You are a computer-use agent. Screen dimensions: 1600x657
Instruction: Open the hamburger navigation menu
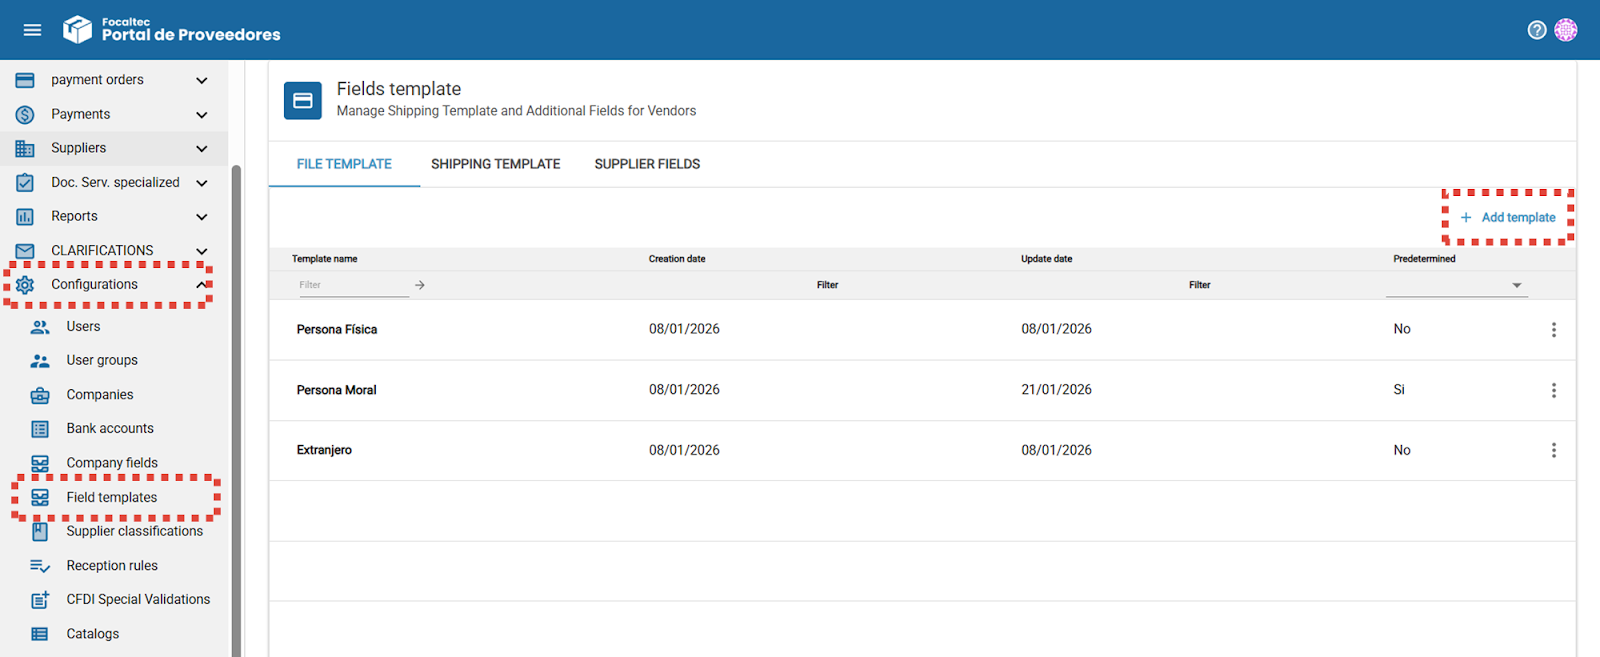coord(32,30)
